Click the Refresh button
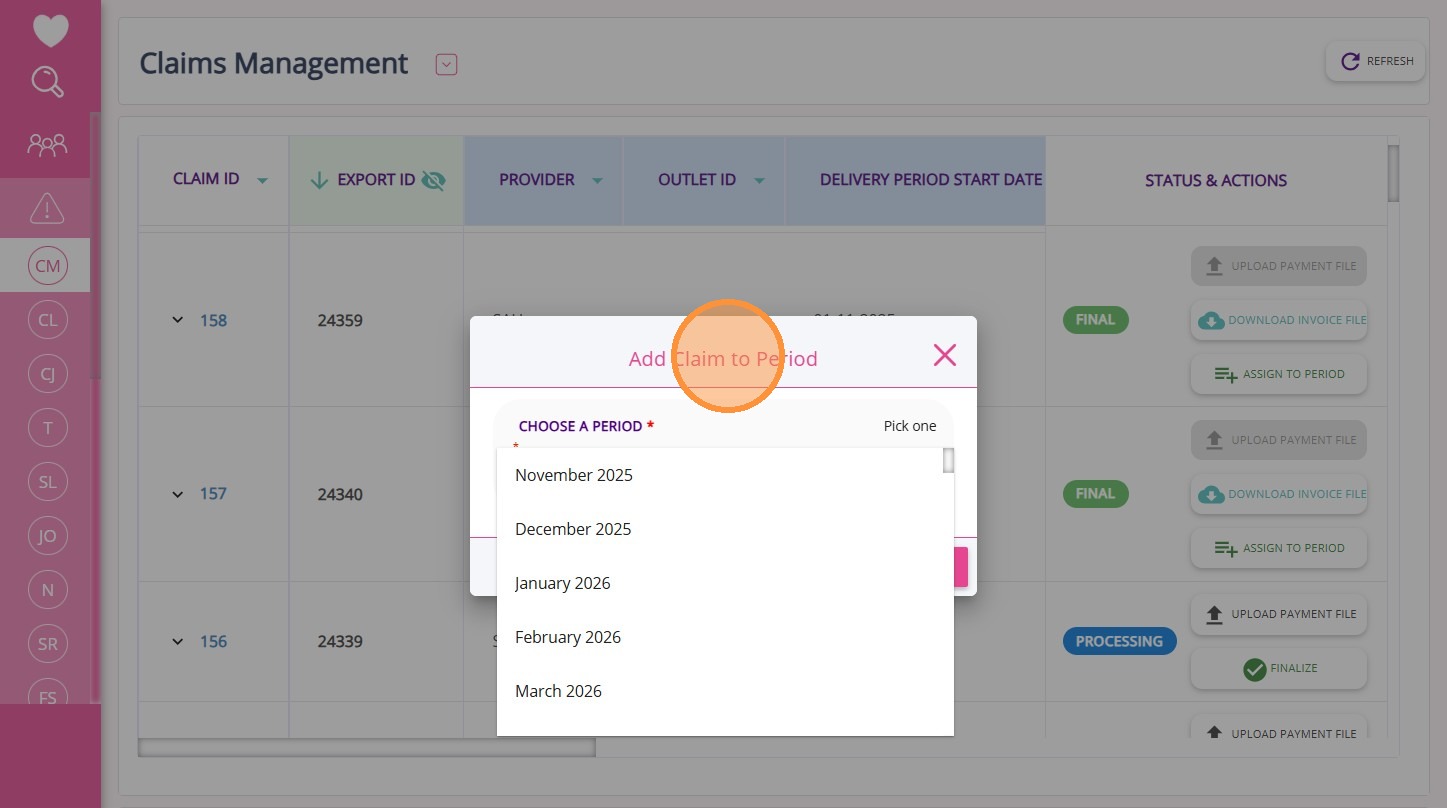 point(1375,61)
